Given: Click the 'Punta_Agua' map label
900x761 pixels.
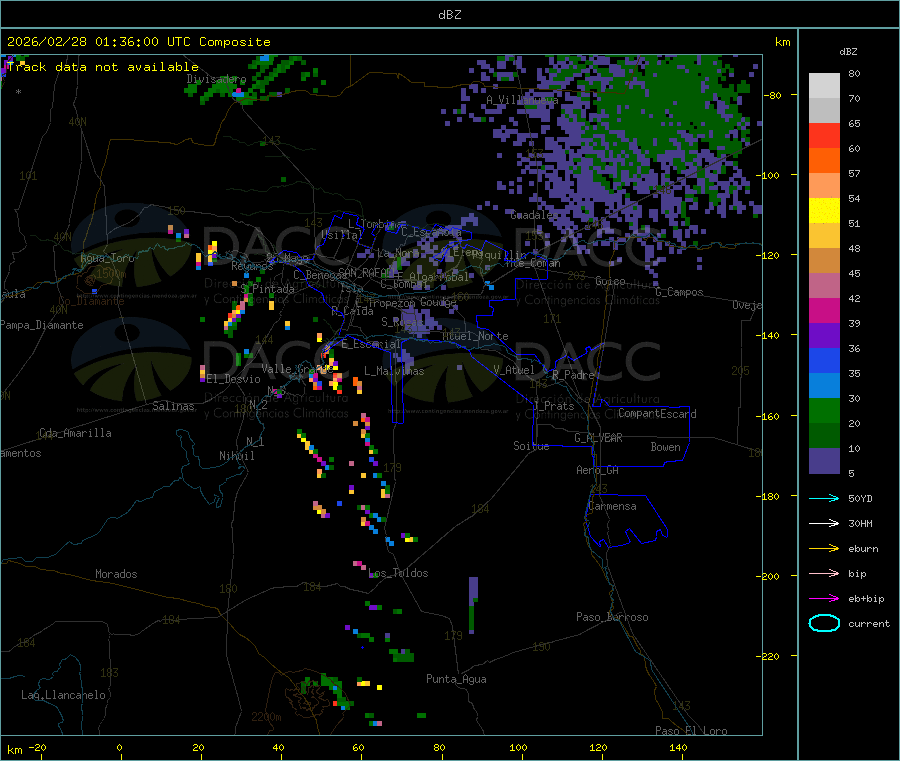Looking at the screenshot, I should pos(456,679).
